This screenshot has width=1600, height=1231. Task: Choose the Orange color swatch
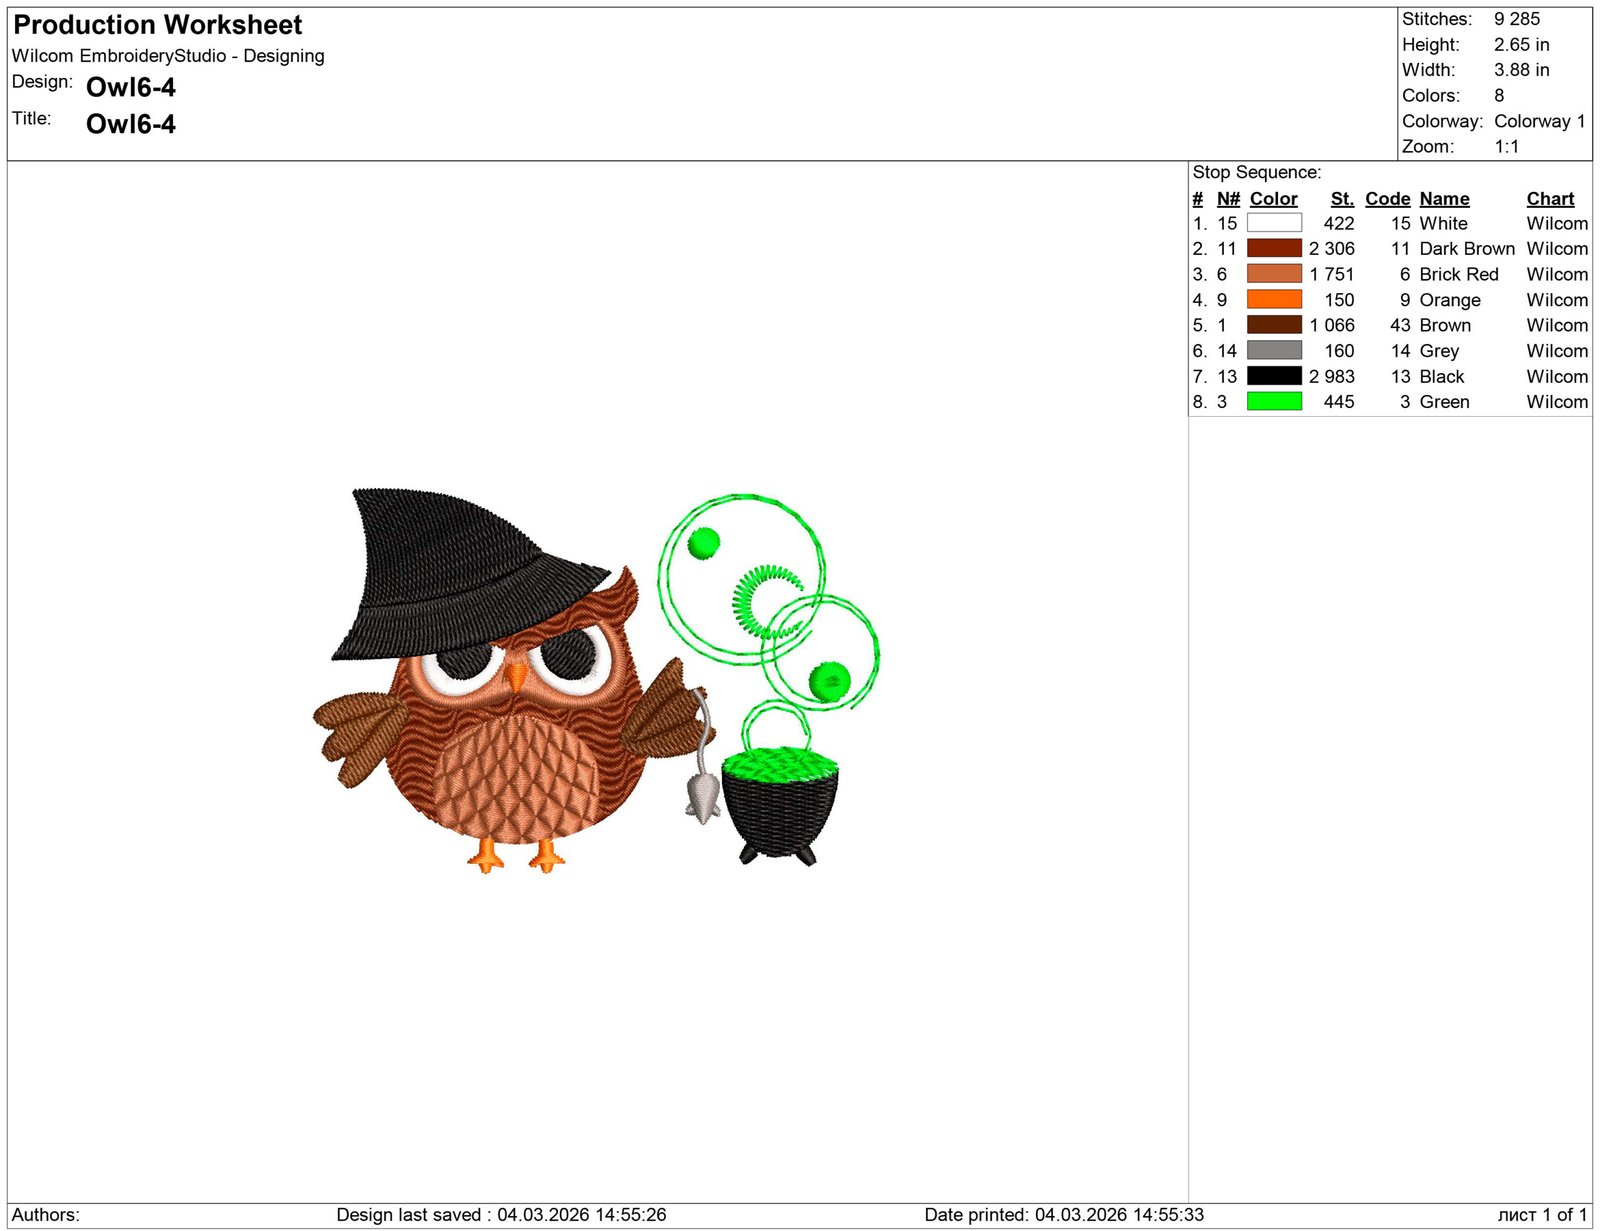point(1273,299)
